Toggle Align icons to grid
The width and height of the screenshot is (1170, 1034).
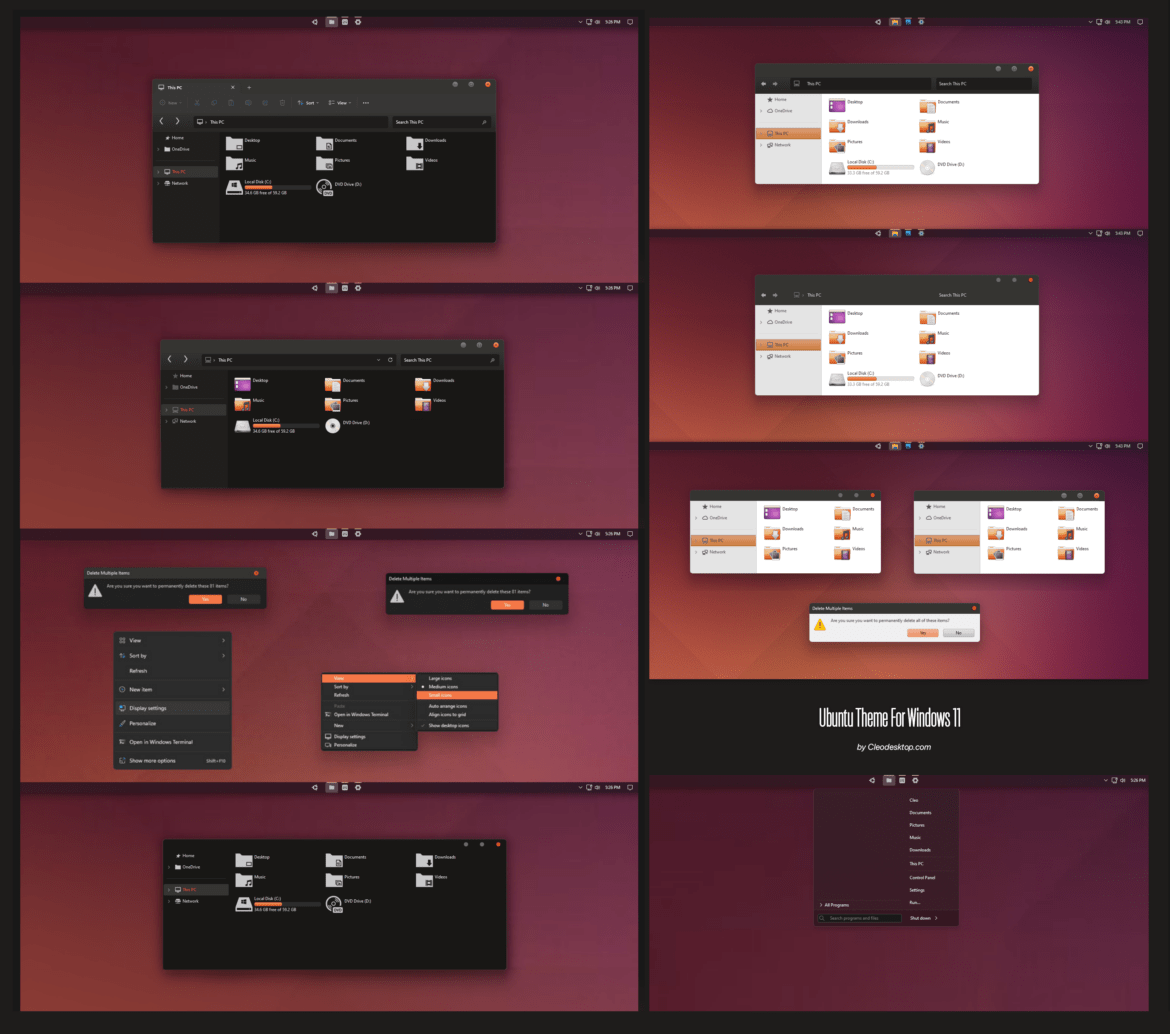point(447,714)
